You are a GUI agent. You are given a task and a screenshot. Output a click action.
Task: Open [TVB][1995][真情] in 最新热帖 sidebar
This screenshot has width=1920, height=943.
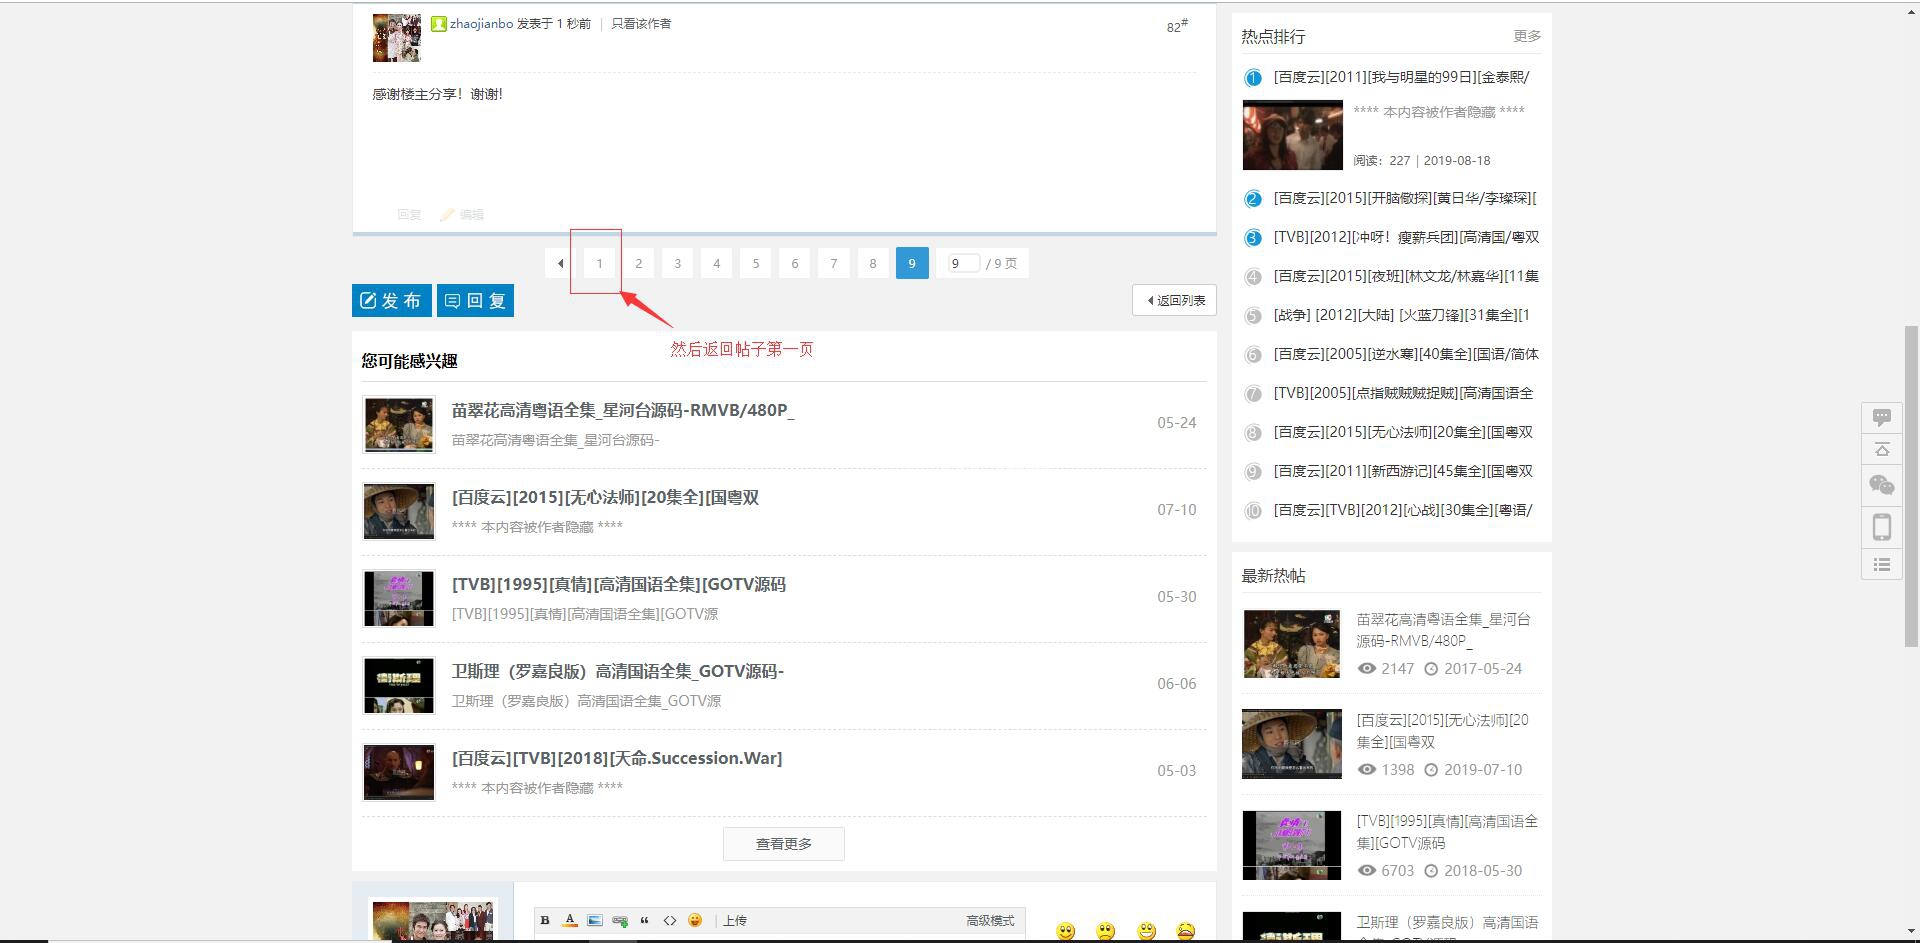coord(1447,832)
